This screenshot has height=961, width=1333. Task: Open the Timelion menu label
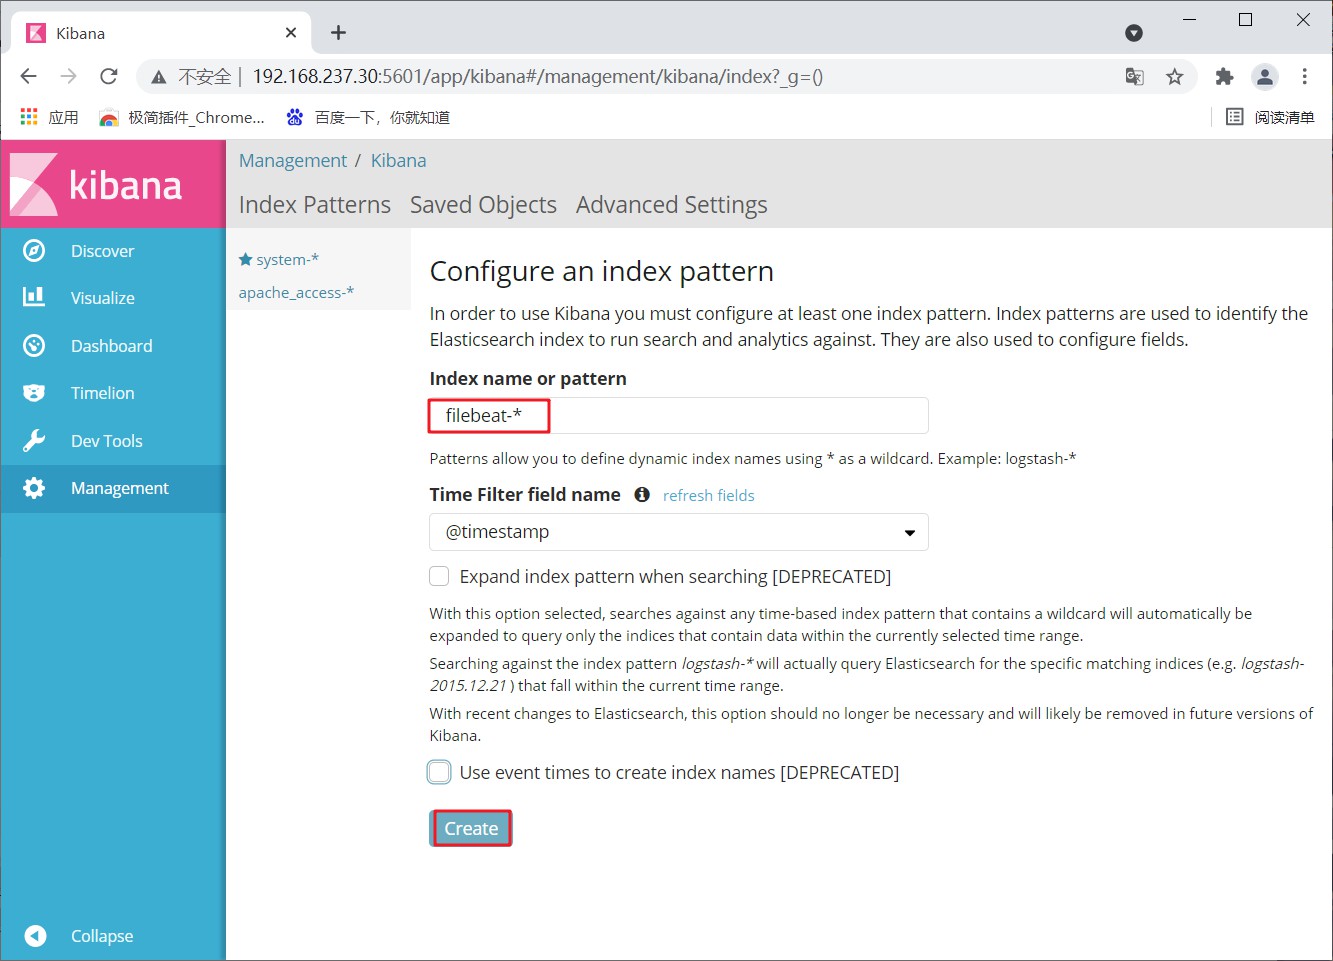[x=103, y=393]
